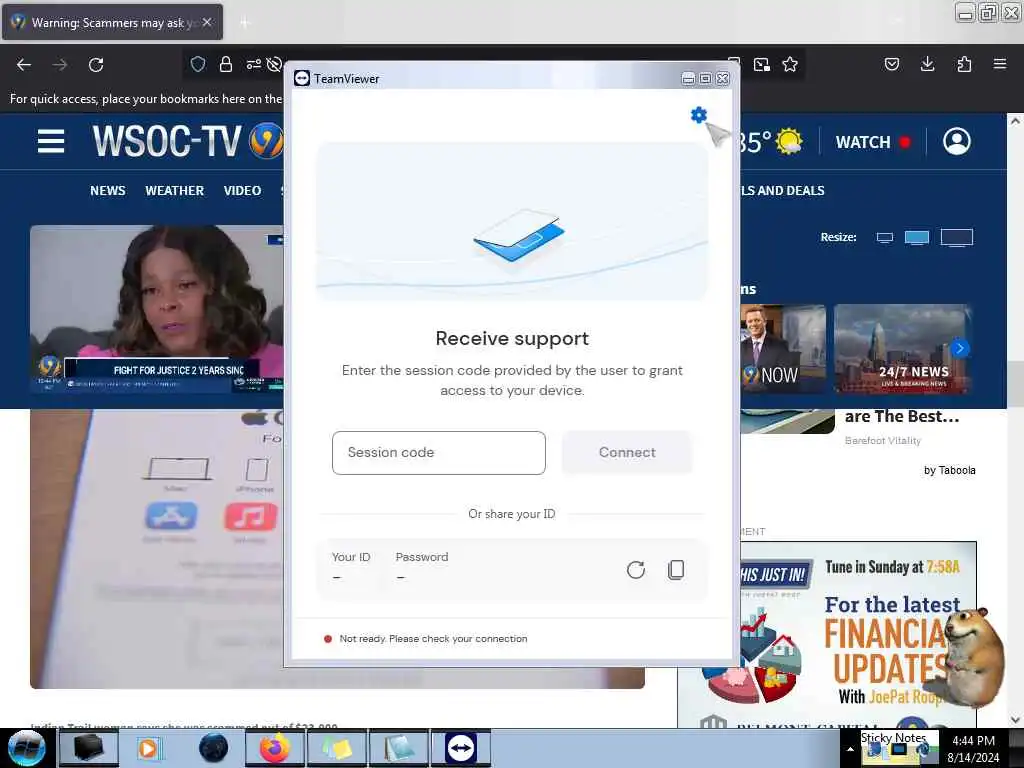Open the dark globe taskbar icon
1024x768 pixels.
pos(214,748)
